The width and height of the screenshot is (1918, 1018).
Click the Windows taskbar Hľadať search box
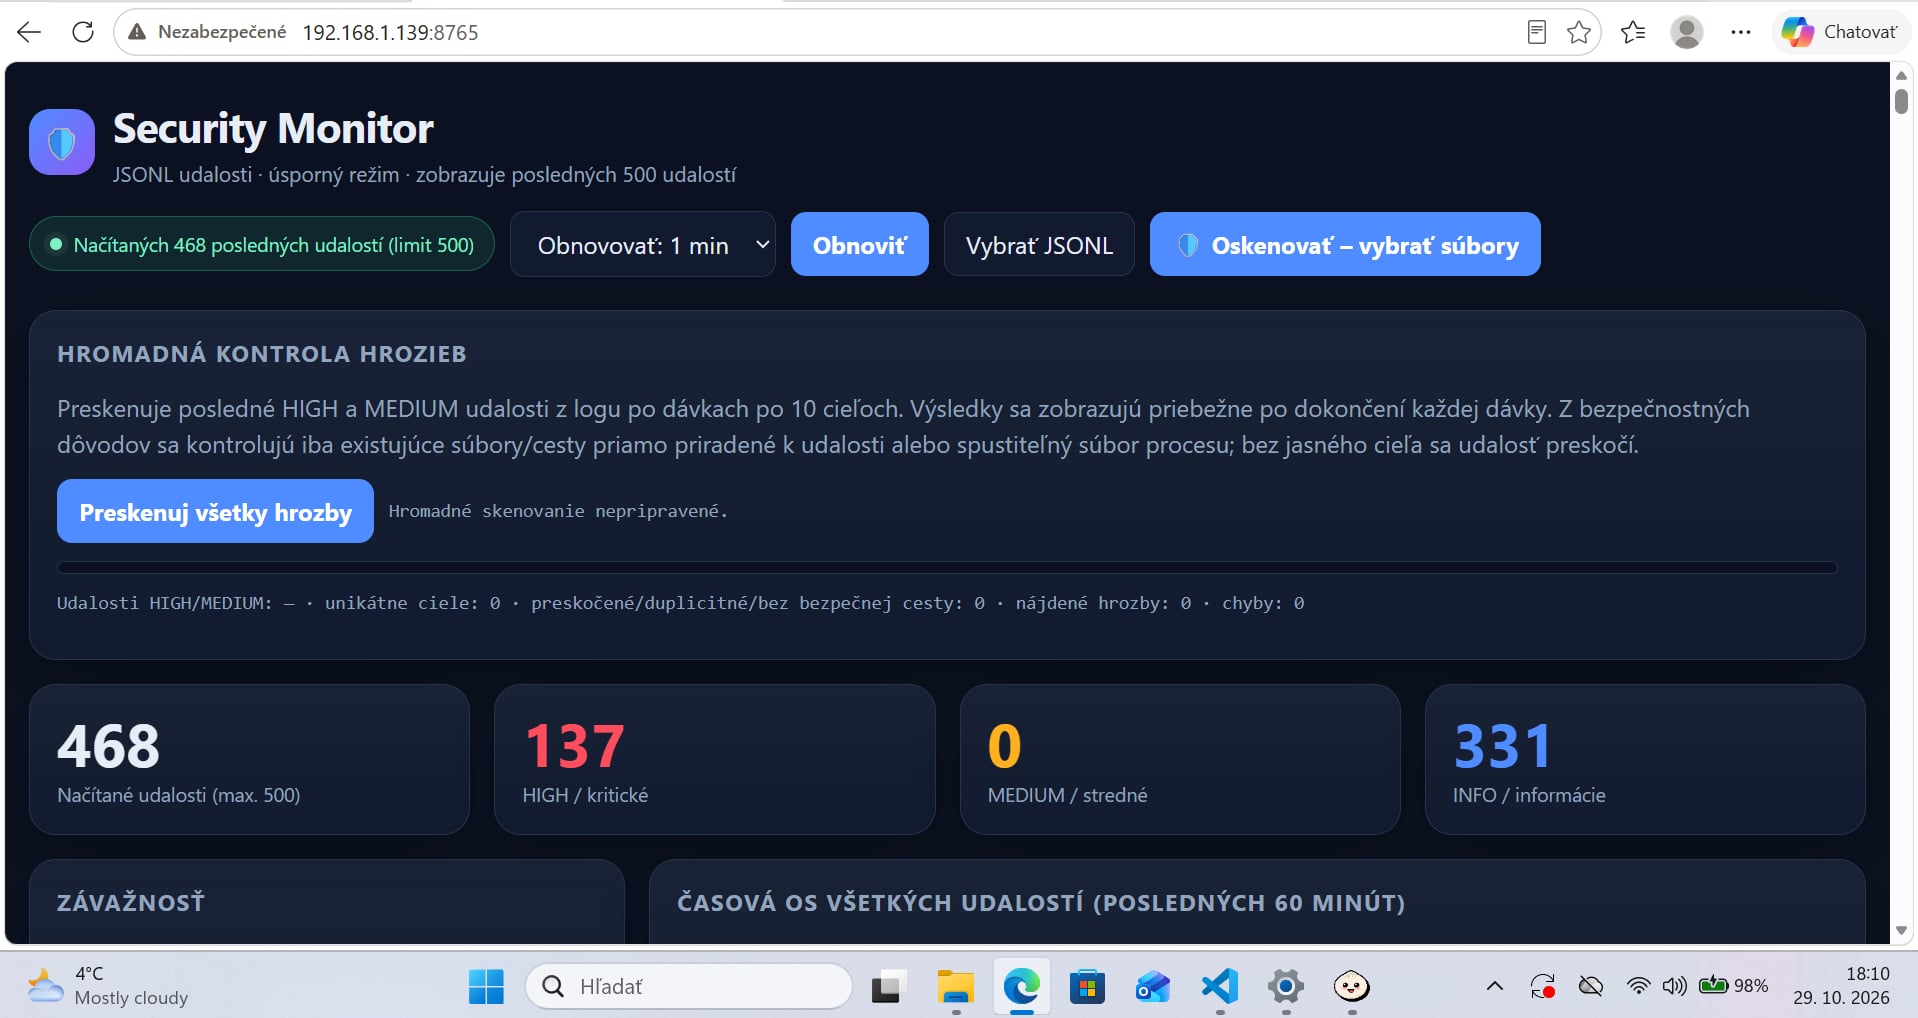[689, 987]
